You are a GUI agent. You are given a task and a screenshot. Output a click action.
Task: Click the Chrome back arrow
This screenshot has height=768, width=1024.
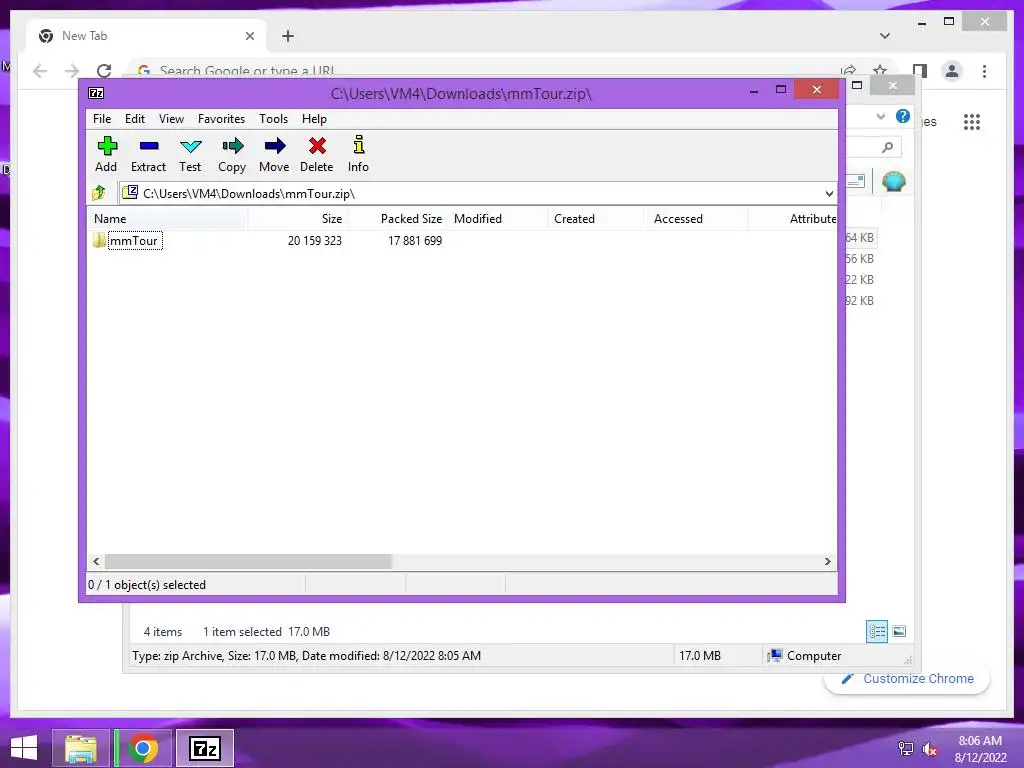point(40,71)
